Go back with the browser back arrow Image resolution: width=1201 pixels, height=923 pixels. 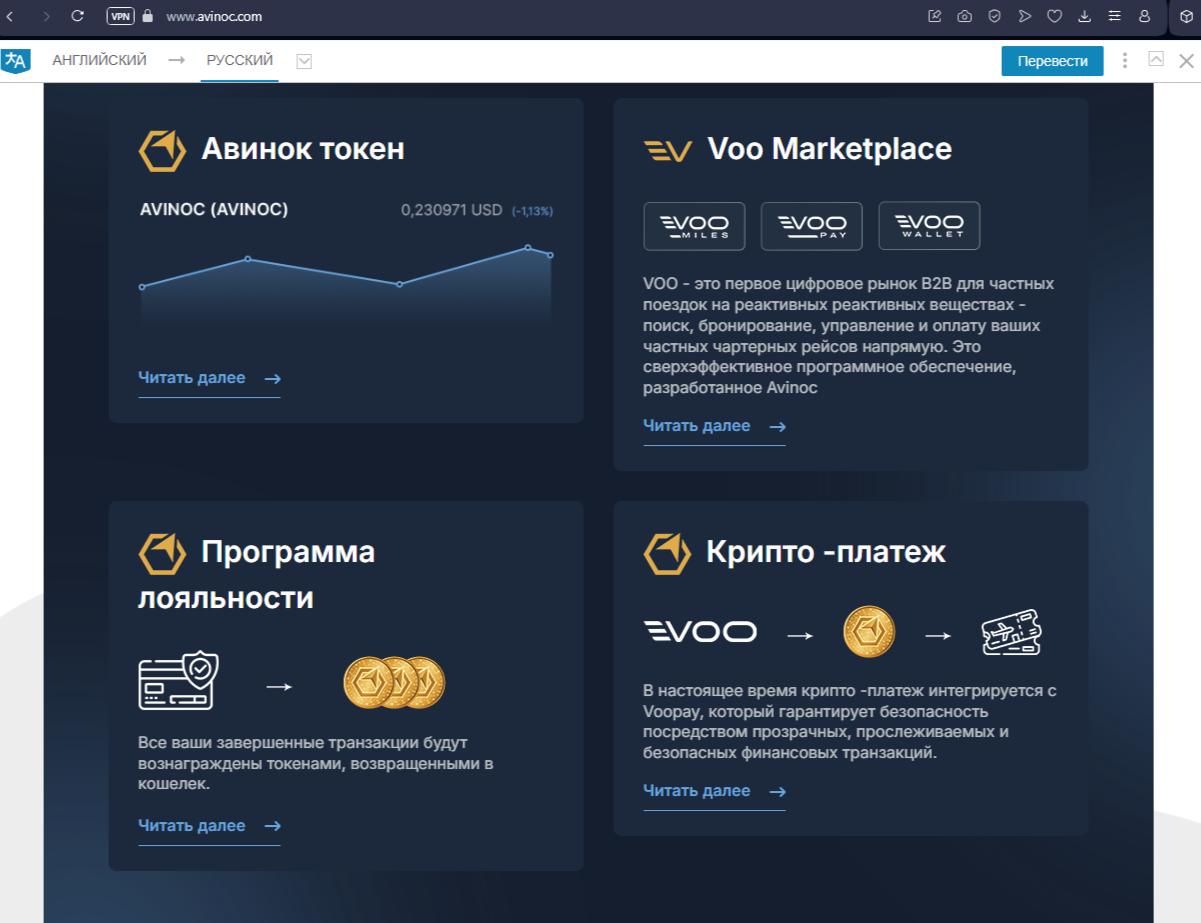pos(9,17)
